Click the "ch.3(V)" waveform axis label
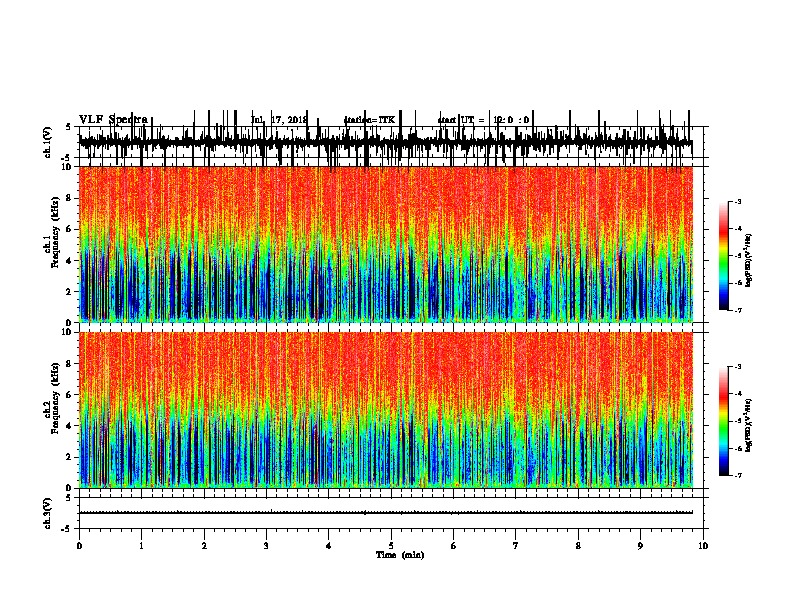Screen dimensions: 792x612 coord(48,513)
